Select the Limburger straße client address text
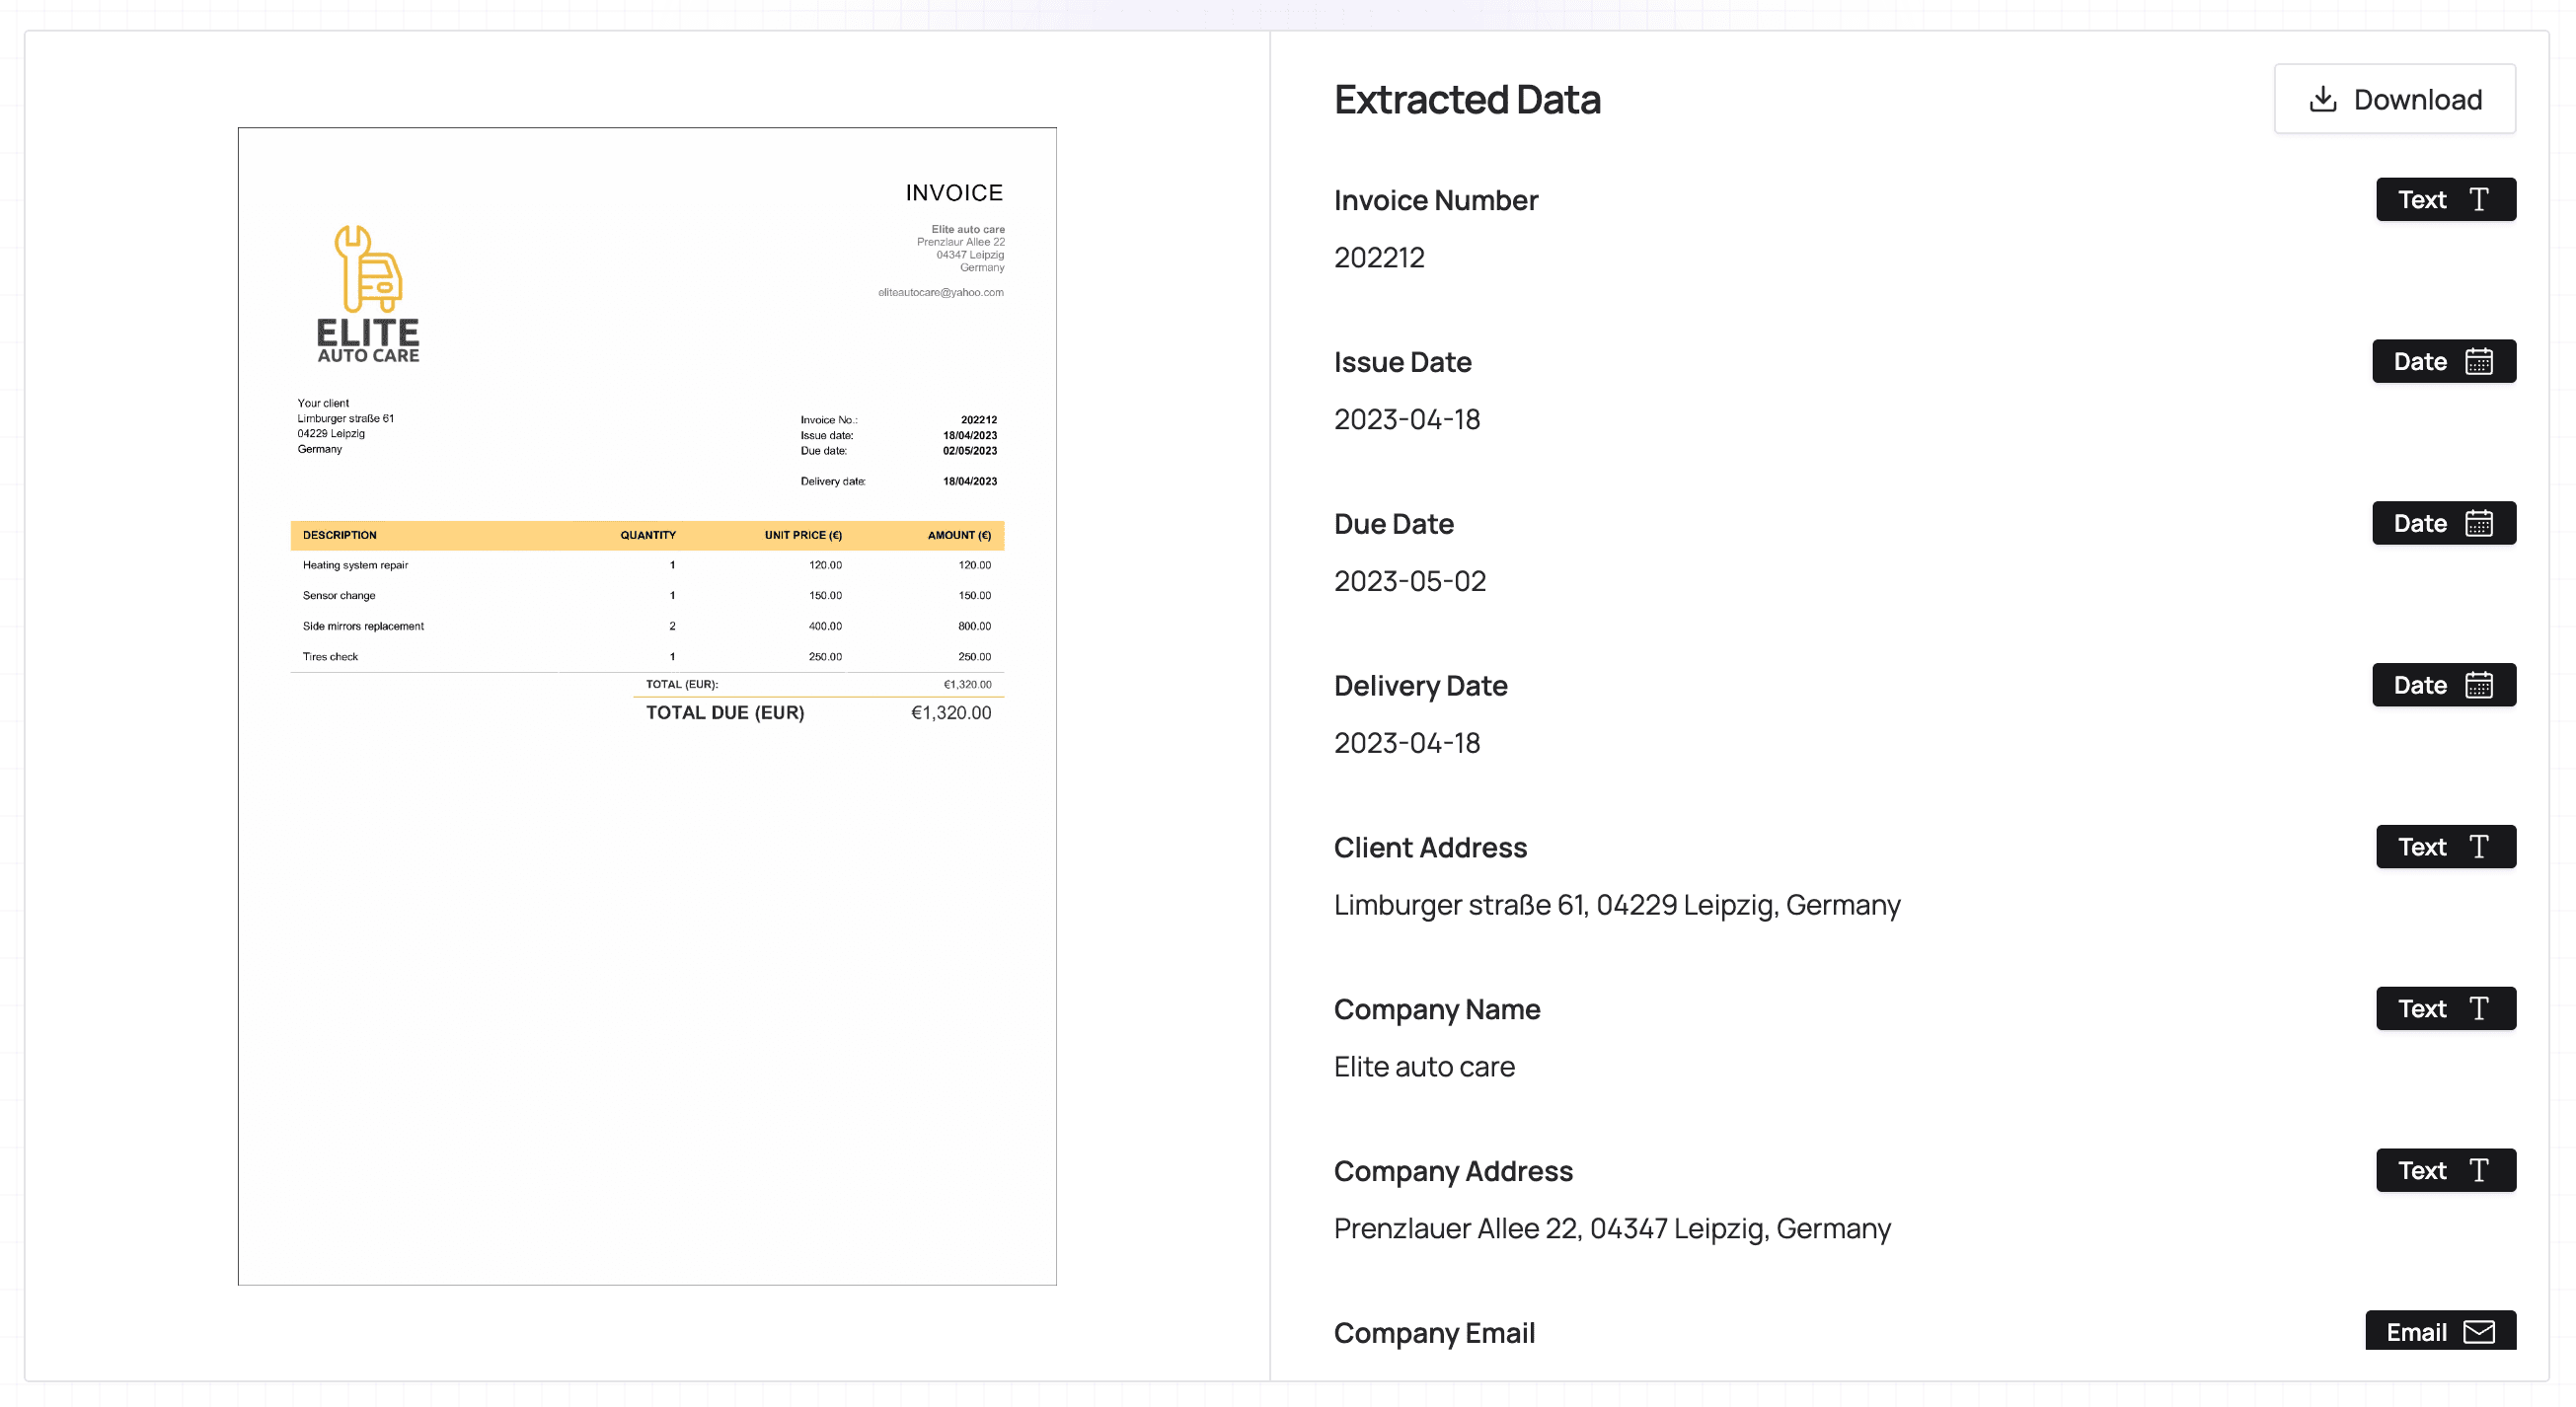2576x1407 pixels. (x=1617, y=906)
